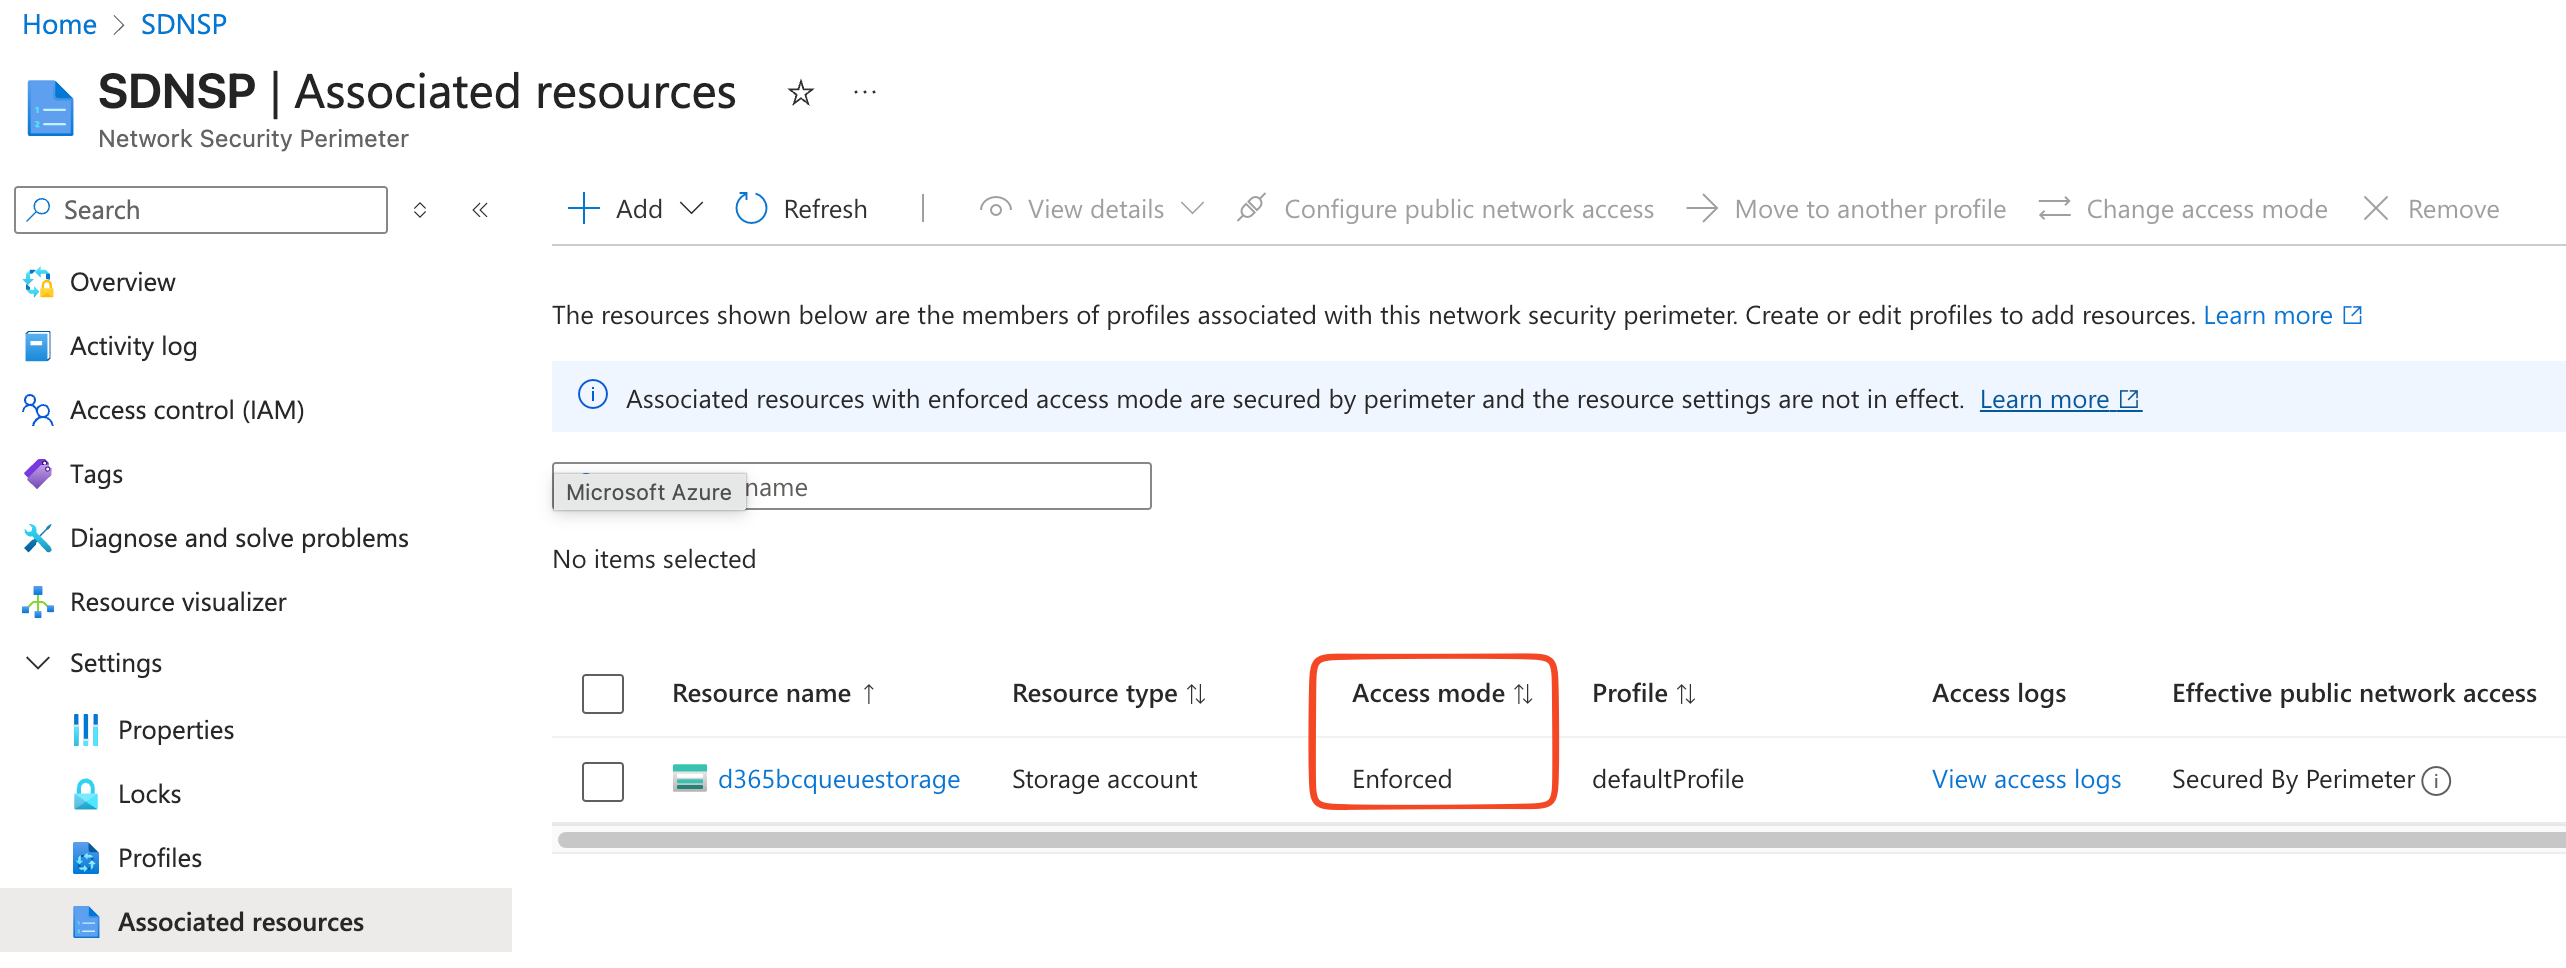Click the sidebar search expand/collapse arrows
This screenshot has width=2566, height=968.
coord(420,210)
